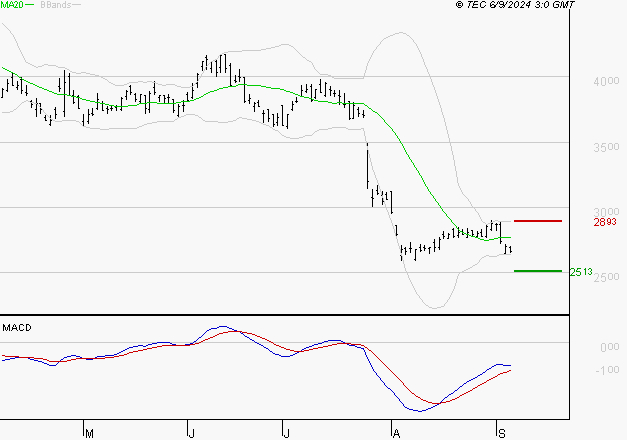The image size is (627, 440).
Task: Click the MACD panel label
Action: (x=17, y=328)
